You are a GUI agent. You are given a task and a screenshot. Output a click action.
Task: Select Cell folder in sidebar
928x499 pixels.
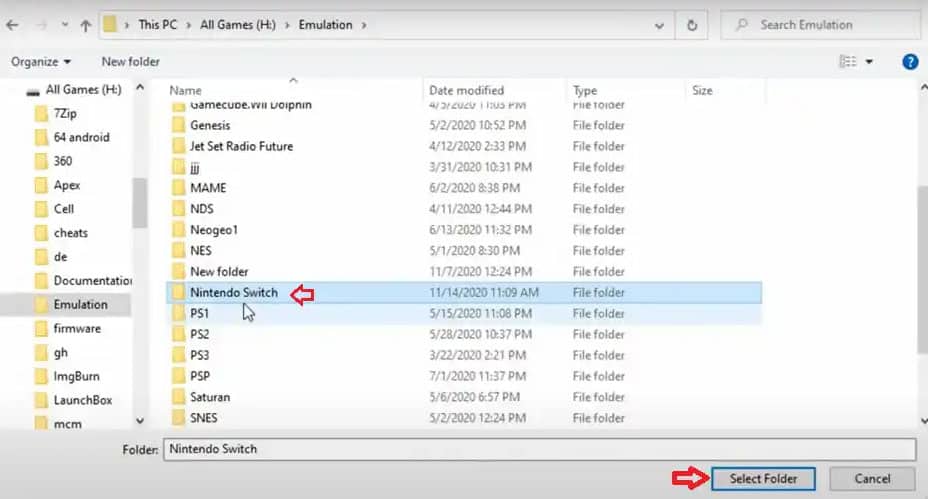click(63, 209)
